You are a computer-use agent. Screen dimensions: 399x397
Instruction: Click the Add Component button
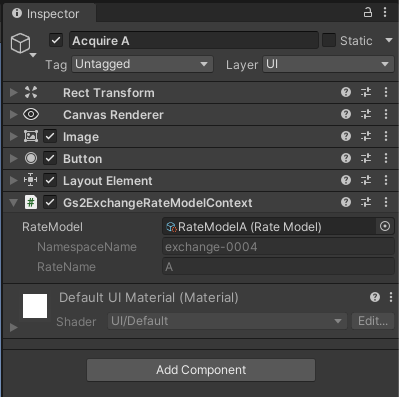tap(201, 370)
